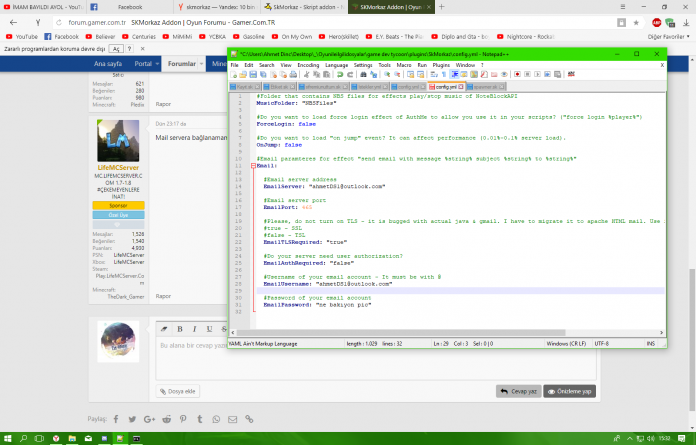696x445 pixels.
Task: Click the Stop Recording macro square icon
Action: click(527, 75)
